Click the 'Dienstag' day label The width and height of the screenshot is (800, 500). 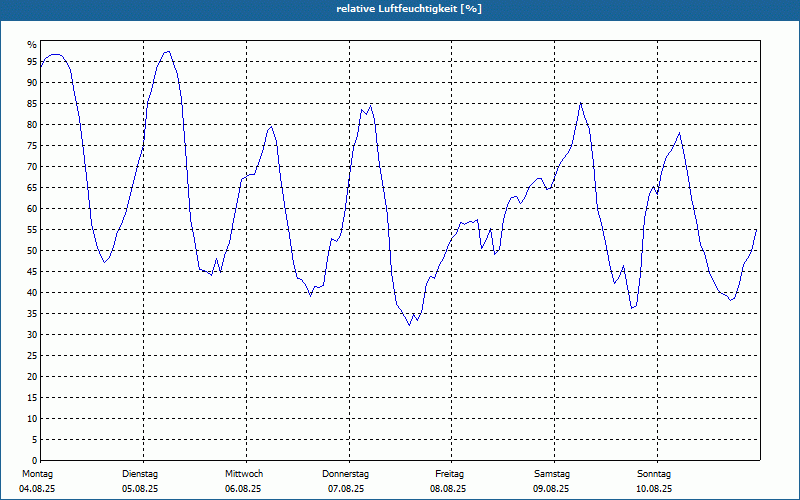(x=140, y=474)
